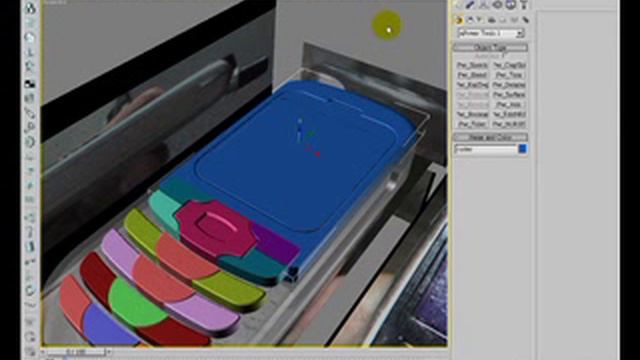Select the Lights category icon
The width and height of the screenshot is (640, 360).
[481, 20]
